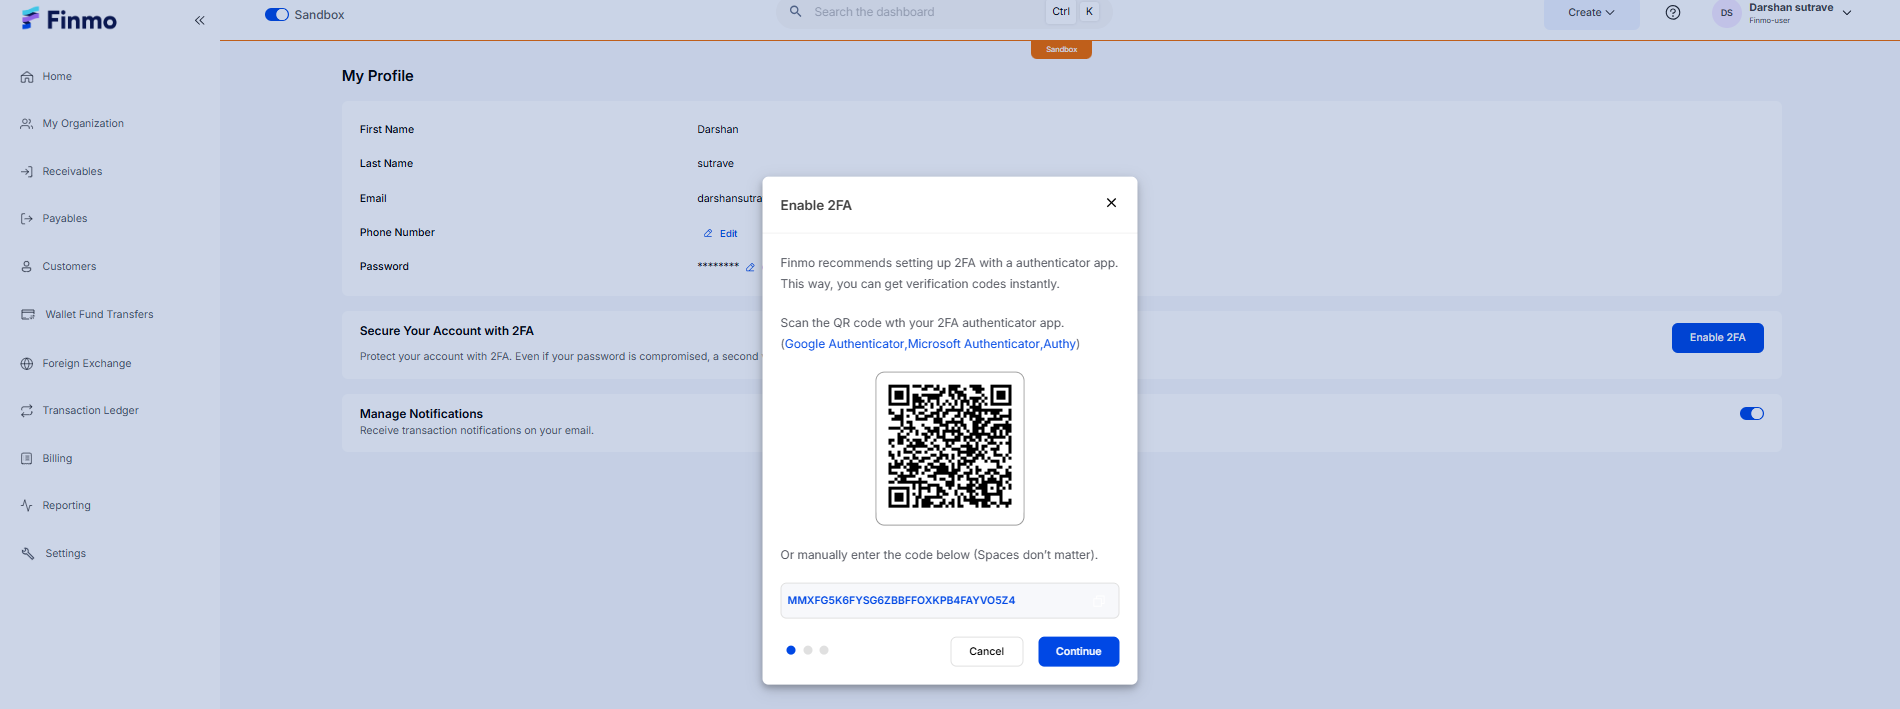1900x709 pixels.
Task: Click the Customers person icon
Action: click(x=27, y=267)
